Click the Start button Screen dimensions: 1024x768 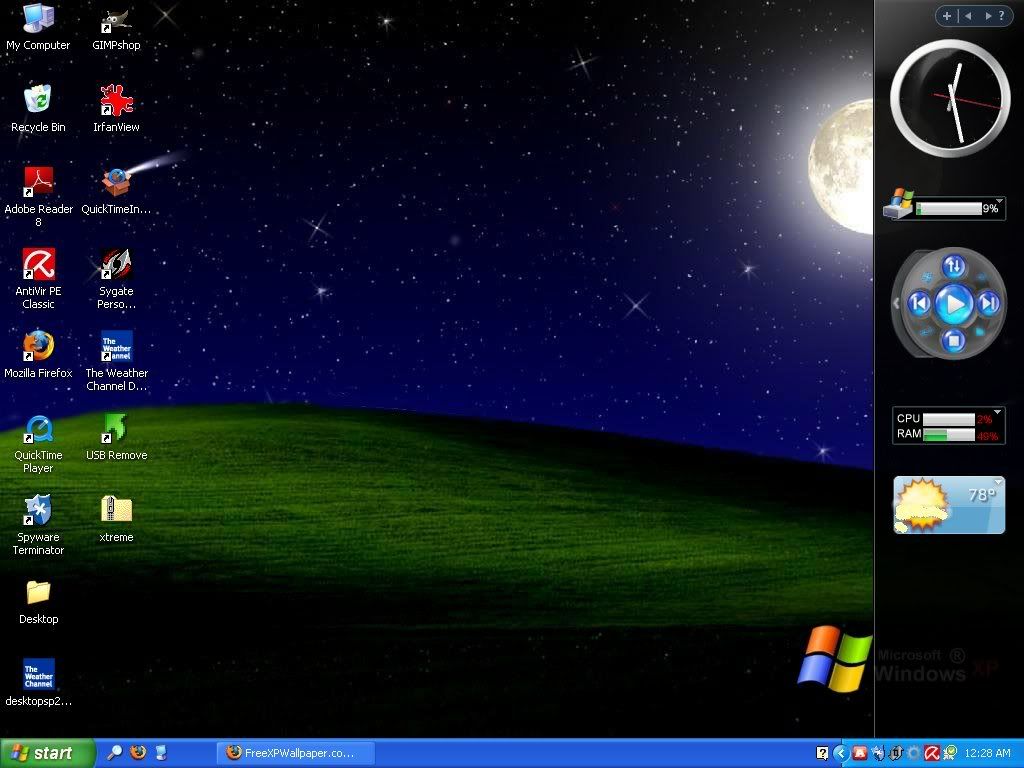(48, 753)
